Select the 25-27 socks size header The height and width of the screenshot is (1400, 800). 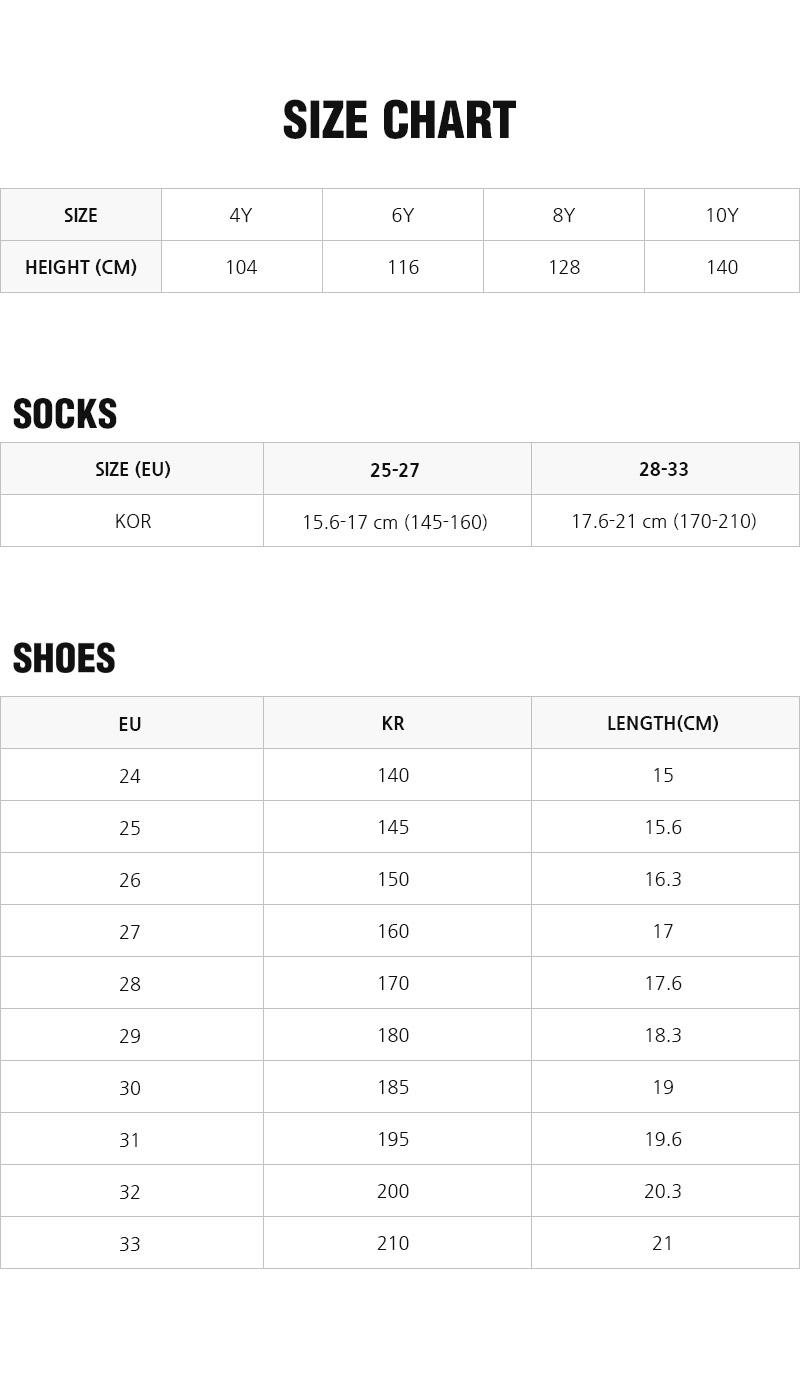click(x=395, y=469)
